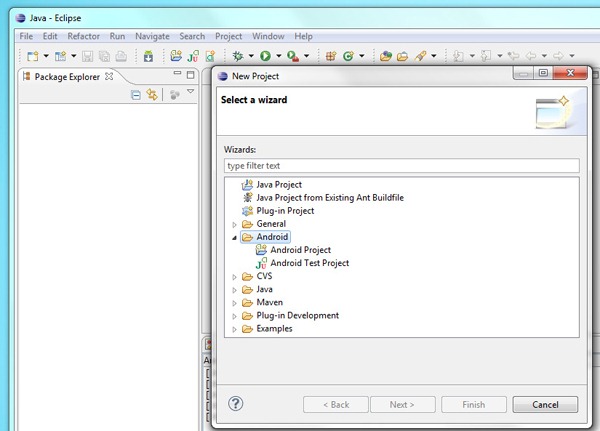Click the Print toolbar icon
The image size is (600, 431).
point(121,56)
